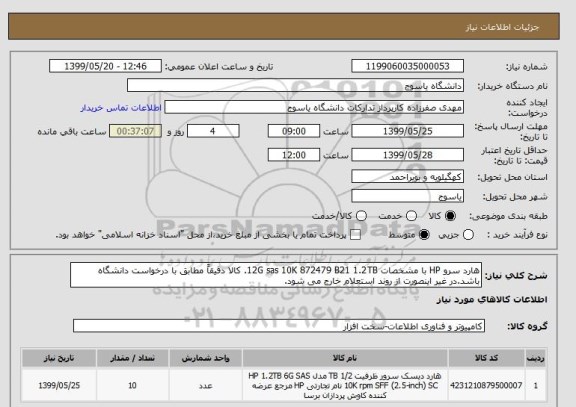The height and width of the screenshot is (407, 576).
Task: Click the requester field مهدی صفرزاده
Action: 314,108
